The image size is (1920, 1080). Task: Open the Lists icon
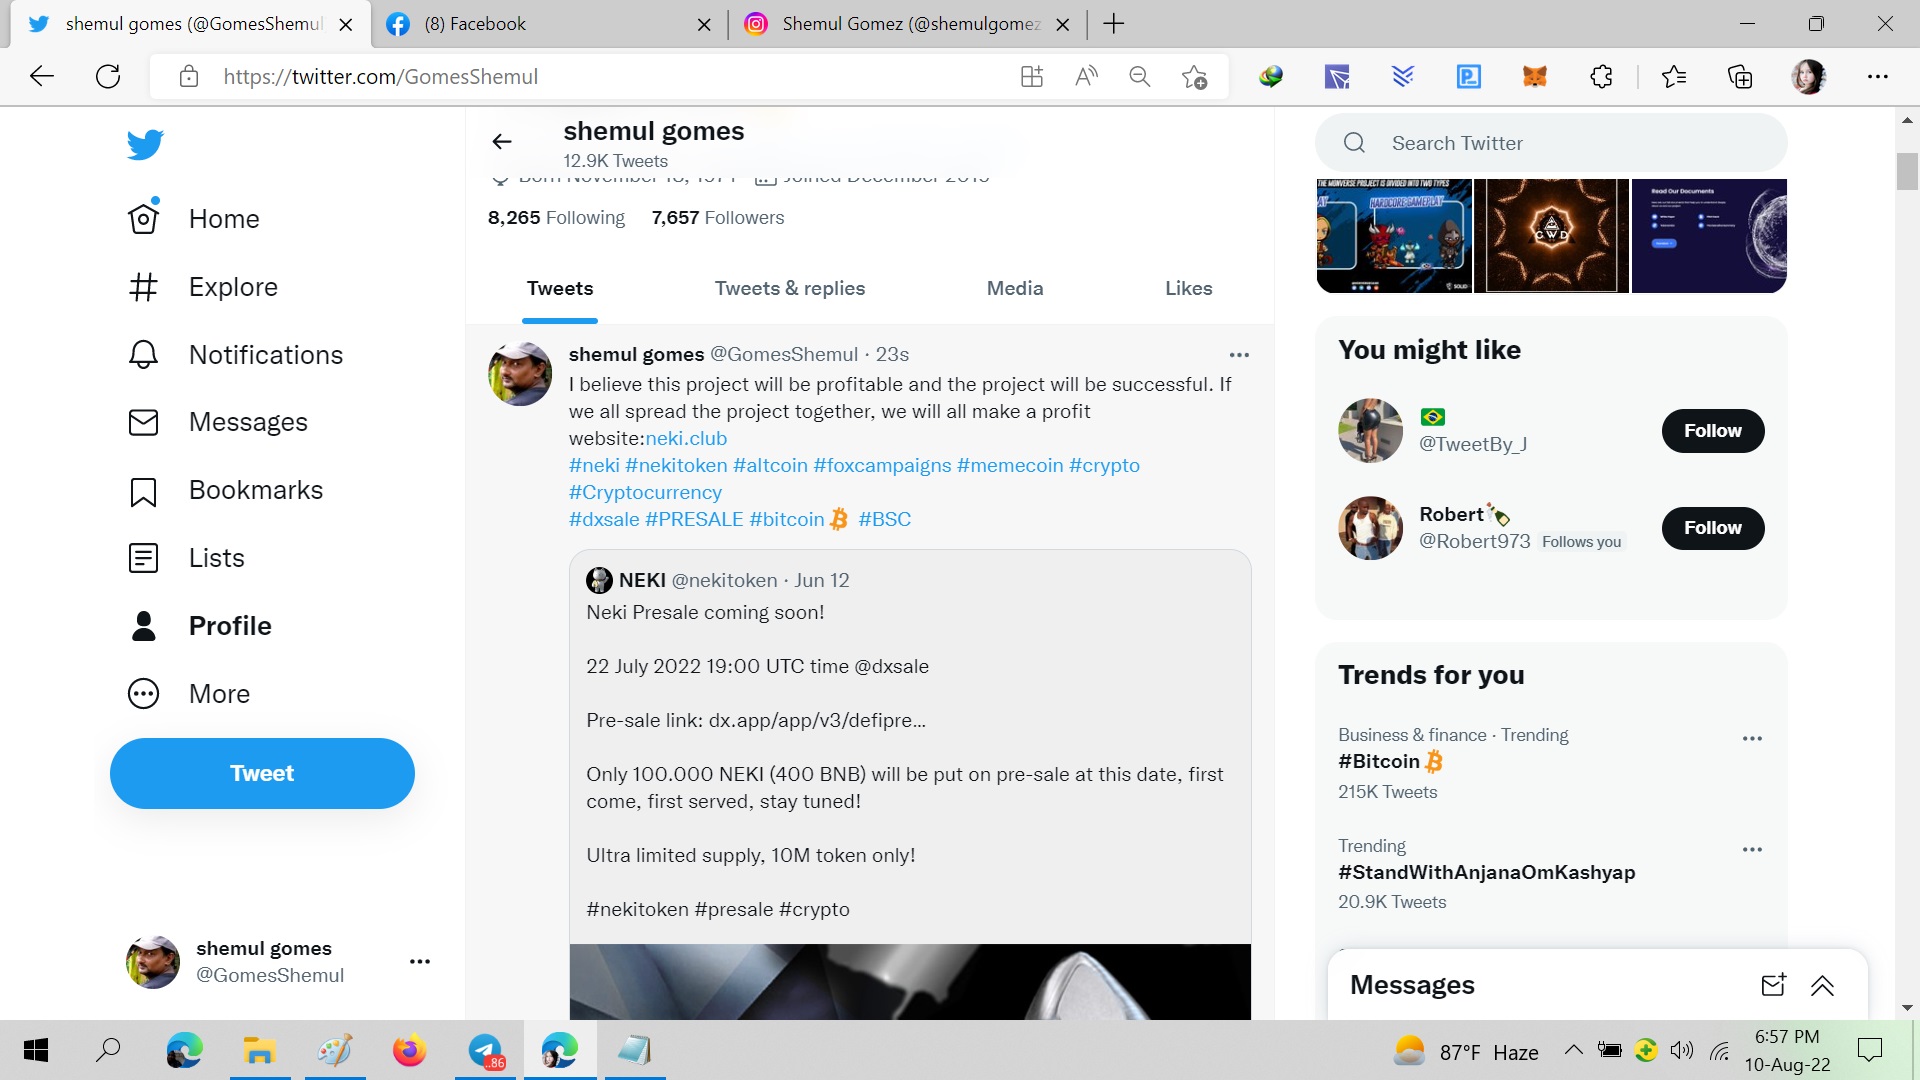(x=144, y=558)
